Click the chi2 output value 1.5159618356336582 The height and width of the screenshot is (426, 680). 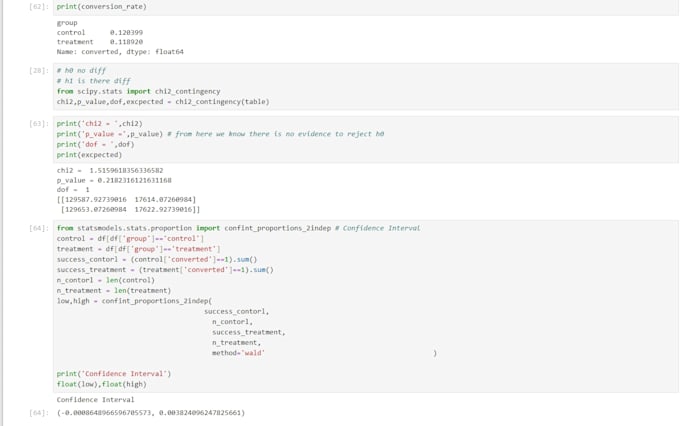point(126,170)
